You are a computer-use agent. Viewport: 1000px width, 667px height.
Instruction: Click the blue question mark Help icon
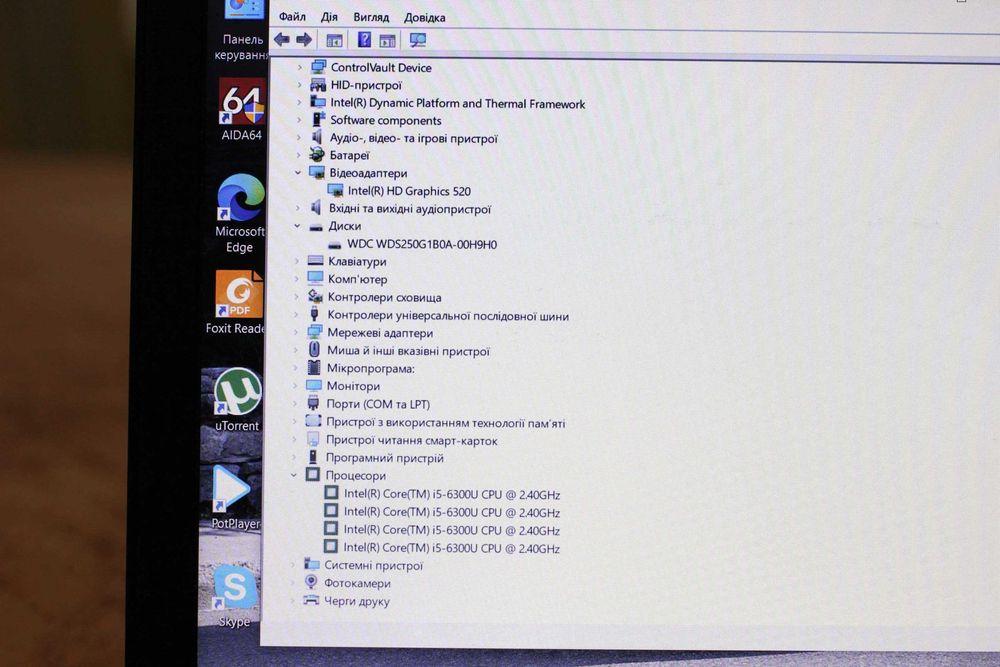pos(364,40)
